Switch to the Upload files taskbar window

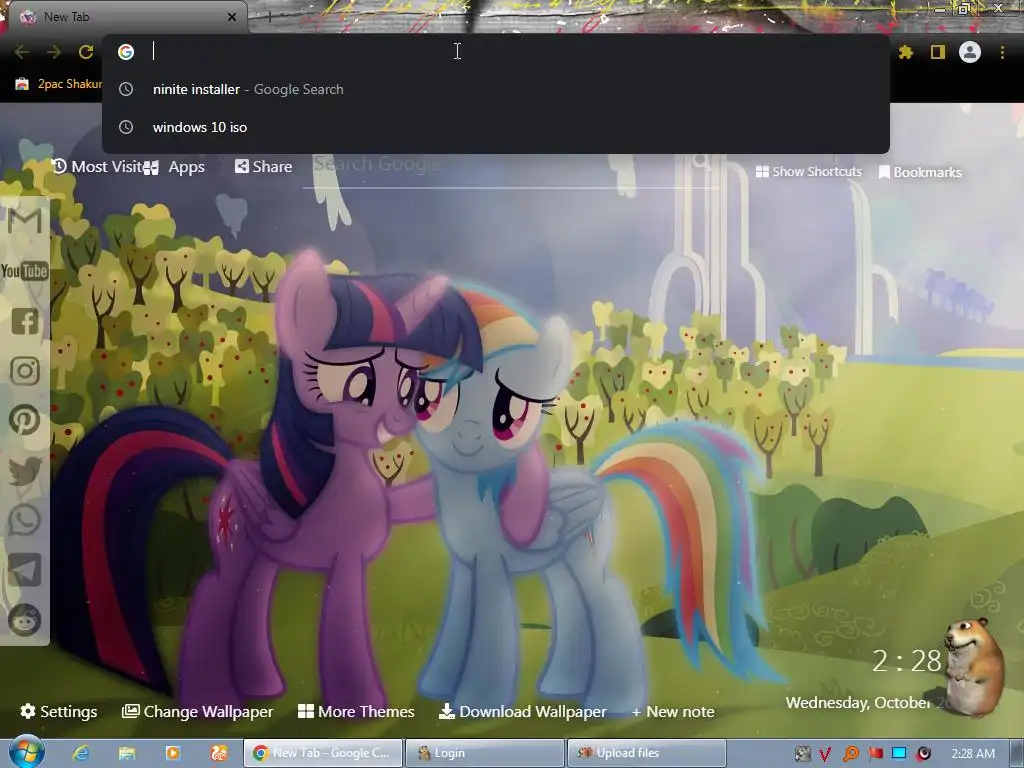[x=647, y=753]
